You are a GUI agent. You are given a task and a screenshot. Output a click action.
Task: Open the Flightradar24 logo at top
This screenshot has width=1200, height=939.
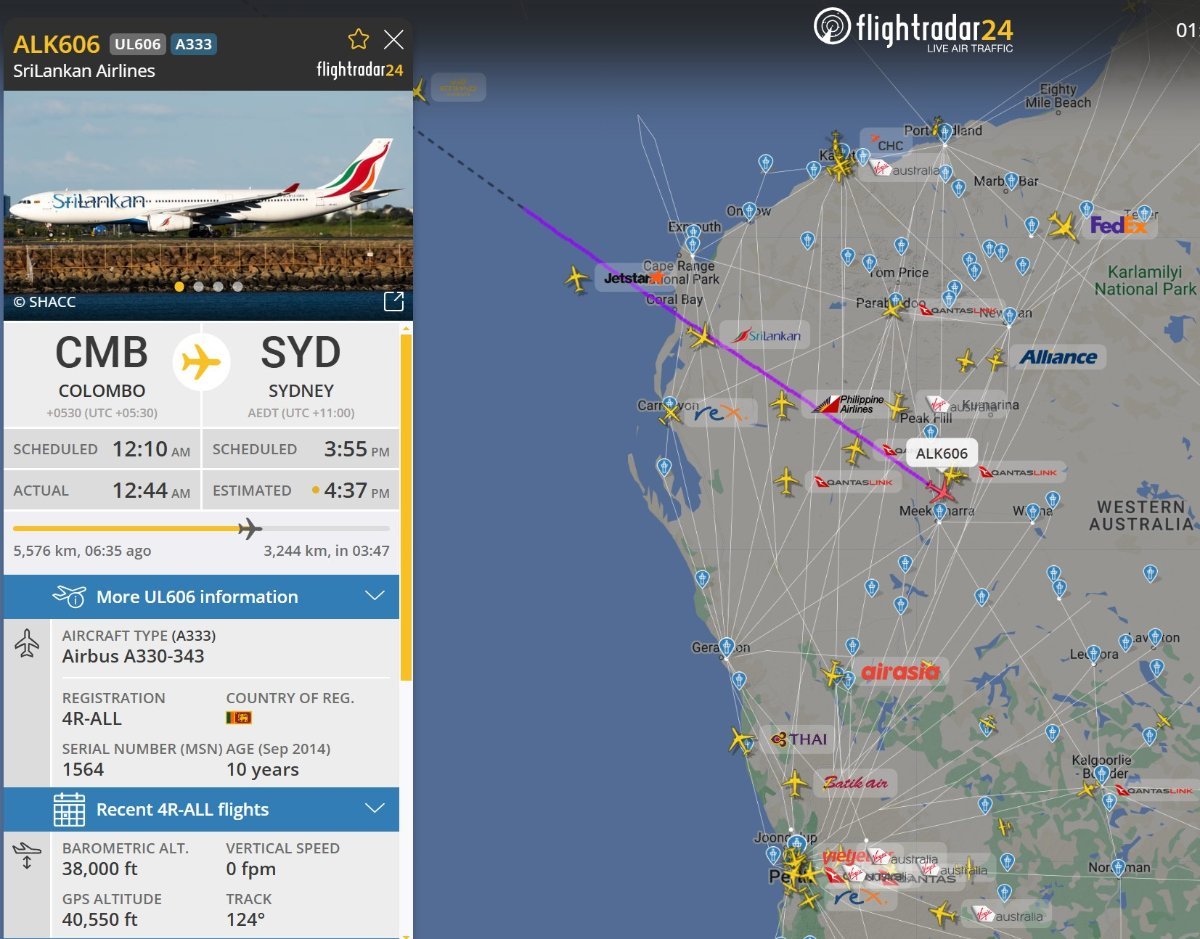point(915,28)
